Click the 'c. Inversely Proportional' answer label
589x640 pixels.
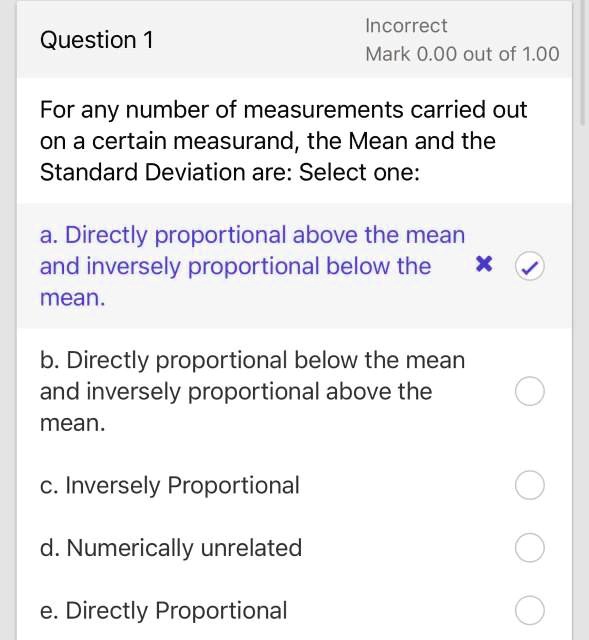[170, 486]
